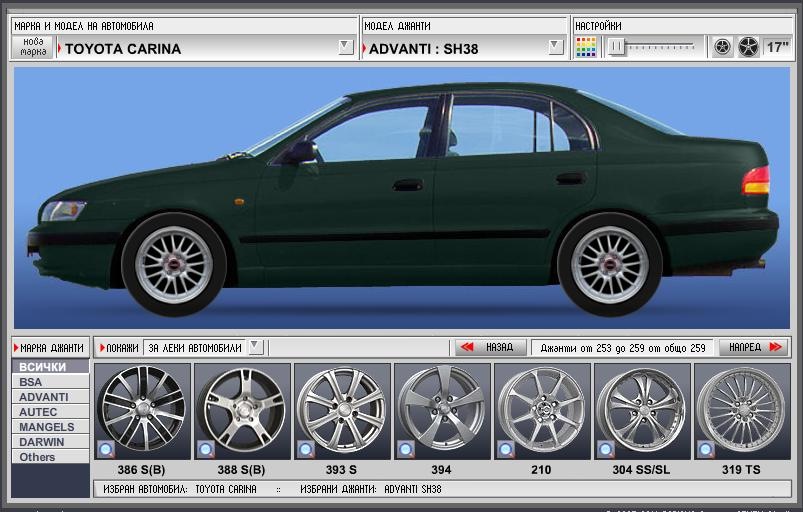
Task: Expand the Toyota Carina car model dropdown
Action: coord(346,47)
